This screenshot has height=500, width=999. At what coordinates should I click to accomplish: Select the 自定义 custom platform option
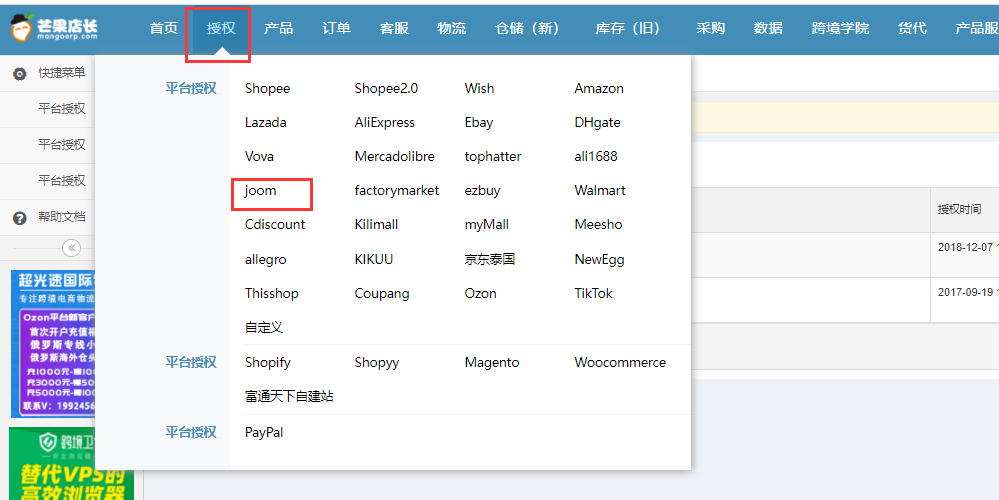tap(264, 327)
